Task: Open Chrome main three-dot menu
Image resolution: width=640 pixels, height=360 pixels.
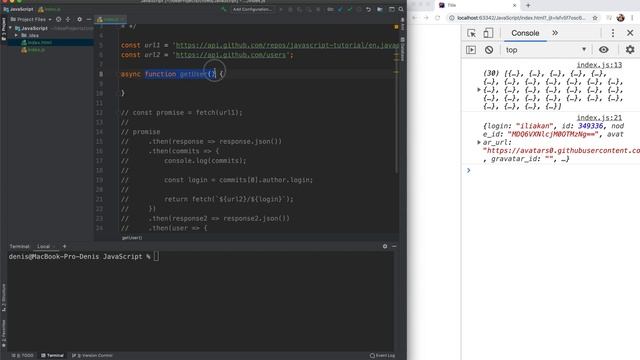Action: pos(632,18)
